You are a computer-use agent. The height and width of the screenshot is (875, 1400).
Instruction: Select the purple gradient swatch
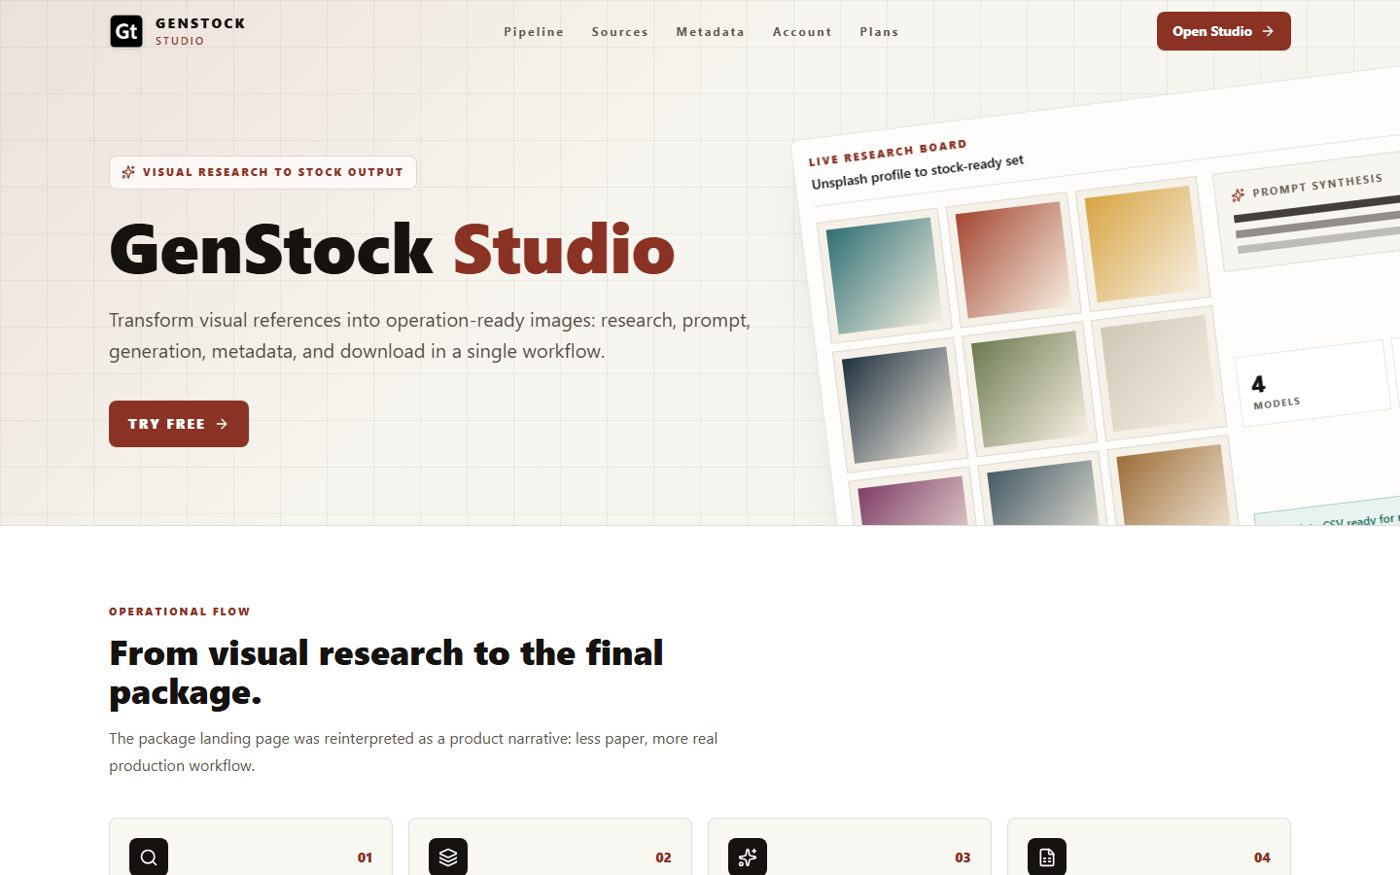pyautogui.click(x=913, y=501)
